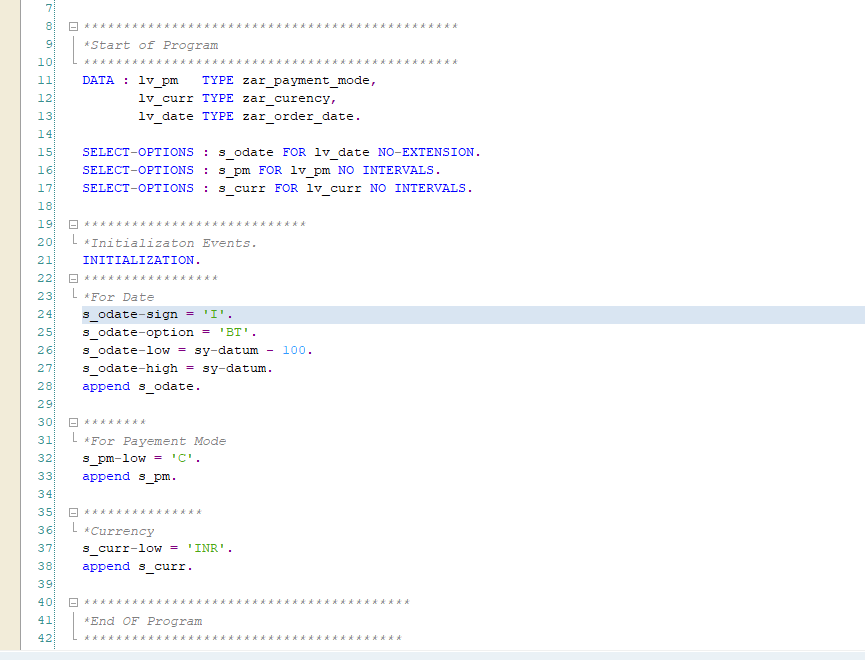This screenshot has width=865, height=660.
Task: Collapse the End OF Program block at line 40
Action: [73, 603]
